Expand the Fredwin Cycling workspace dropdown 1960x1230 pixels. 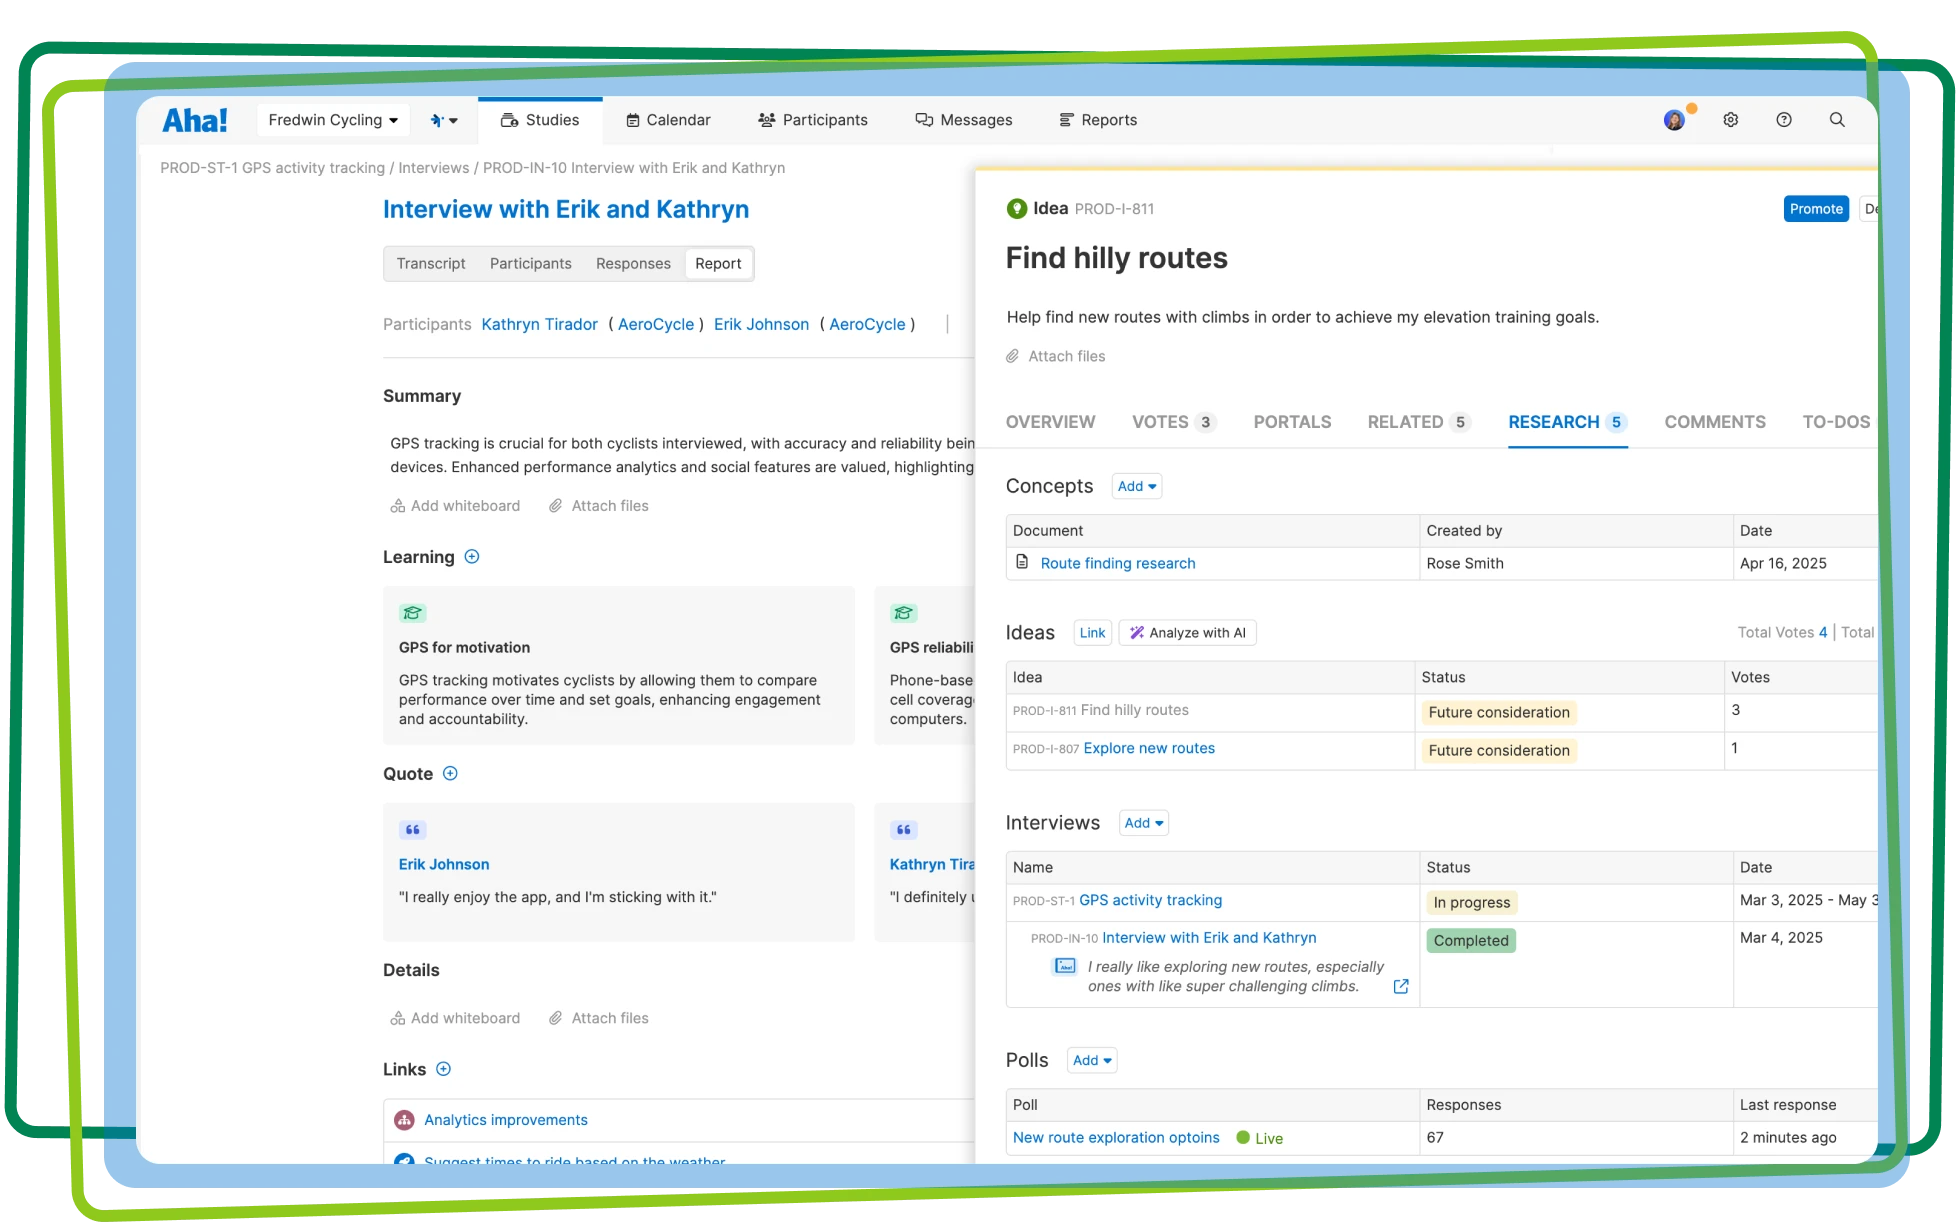333,119
